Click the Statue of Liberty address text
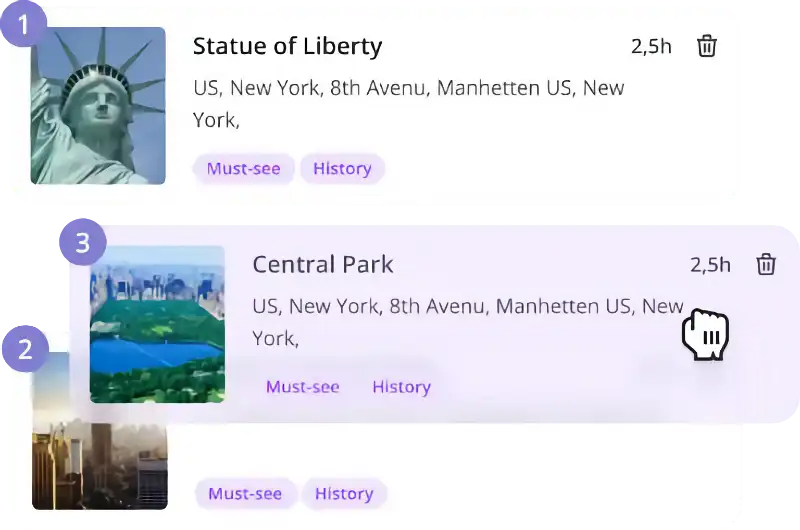 click(409, 104)
